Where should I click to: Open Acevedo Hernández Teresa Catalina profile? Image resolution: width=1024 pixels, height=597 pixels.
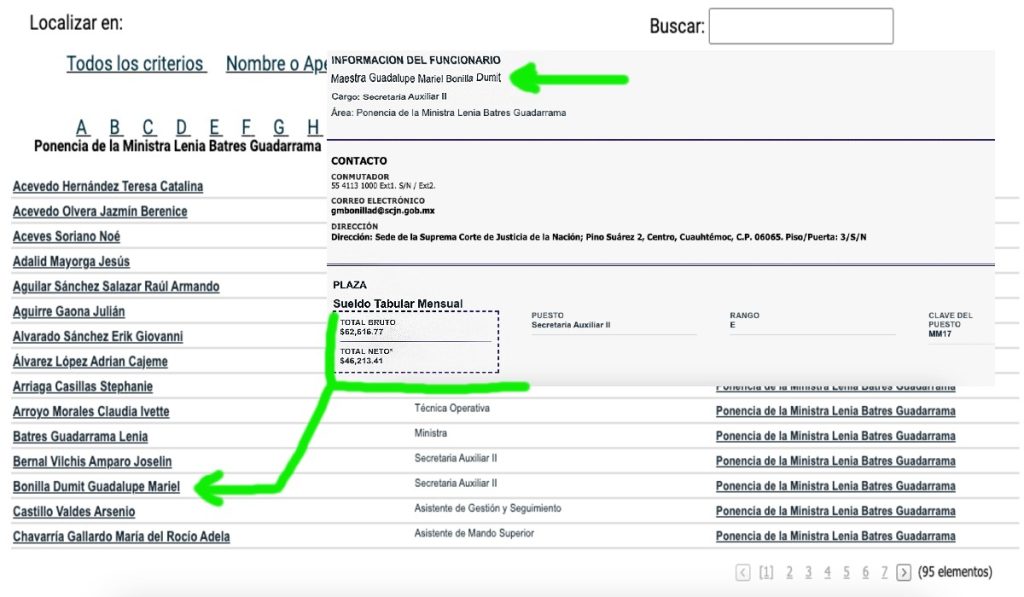(108, 186)
